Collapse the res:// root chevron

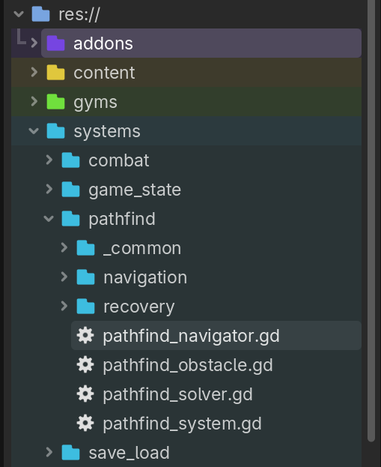19,14
